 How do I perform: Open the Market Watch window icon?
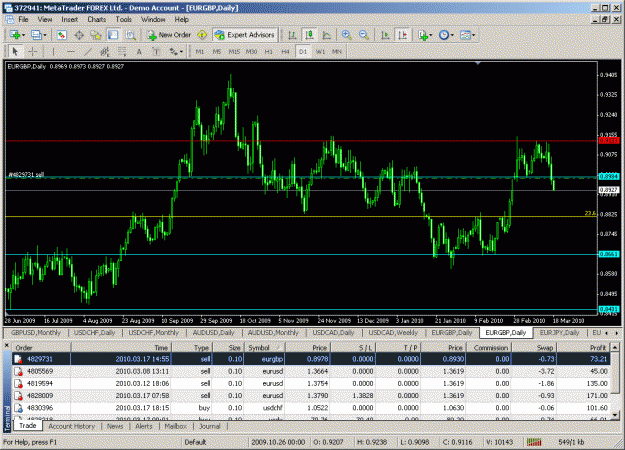point(61,35)
